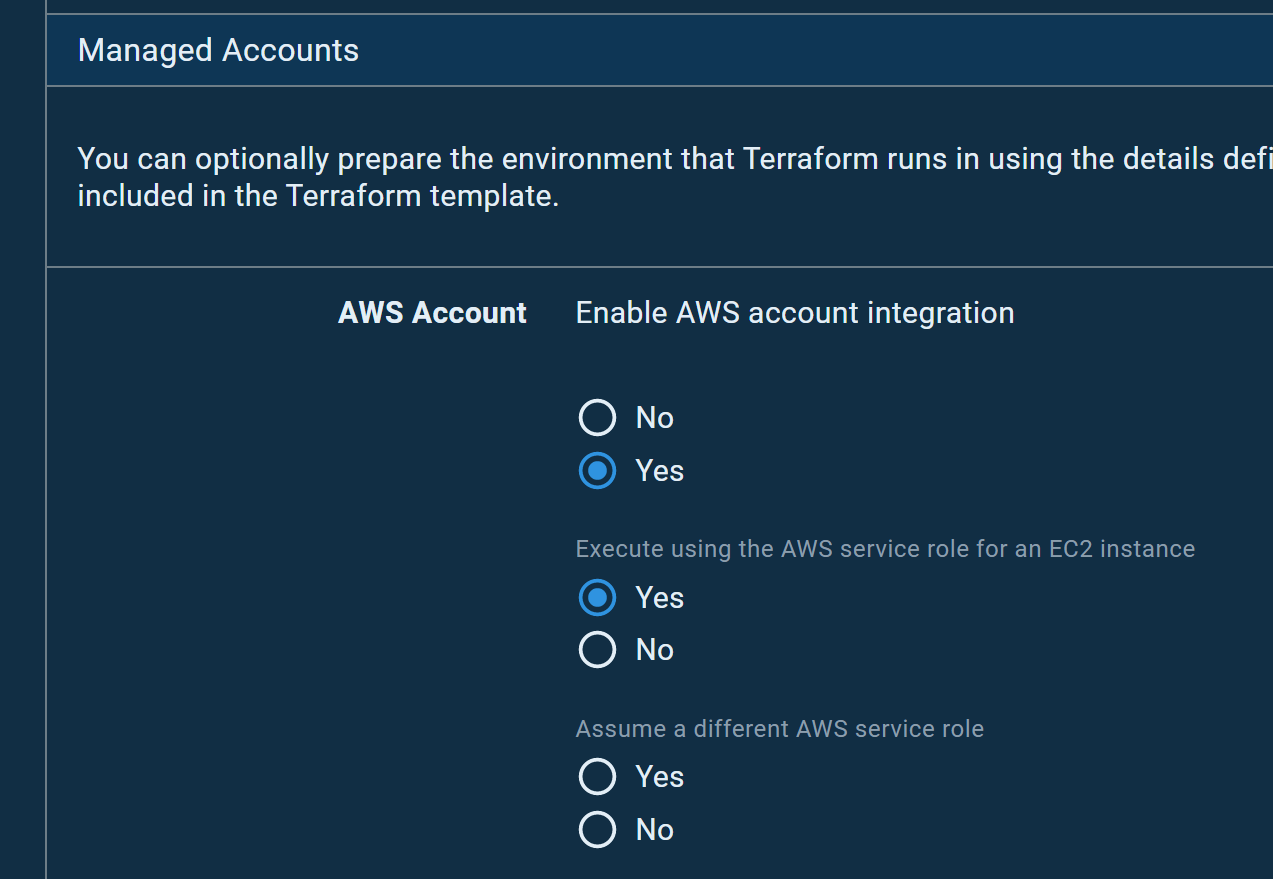Click the "Assume a different AWS service role" label
The height and width of the screenshot is (879, 1273).
click(x=780, y=728)
